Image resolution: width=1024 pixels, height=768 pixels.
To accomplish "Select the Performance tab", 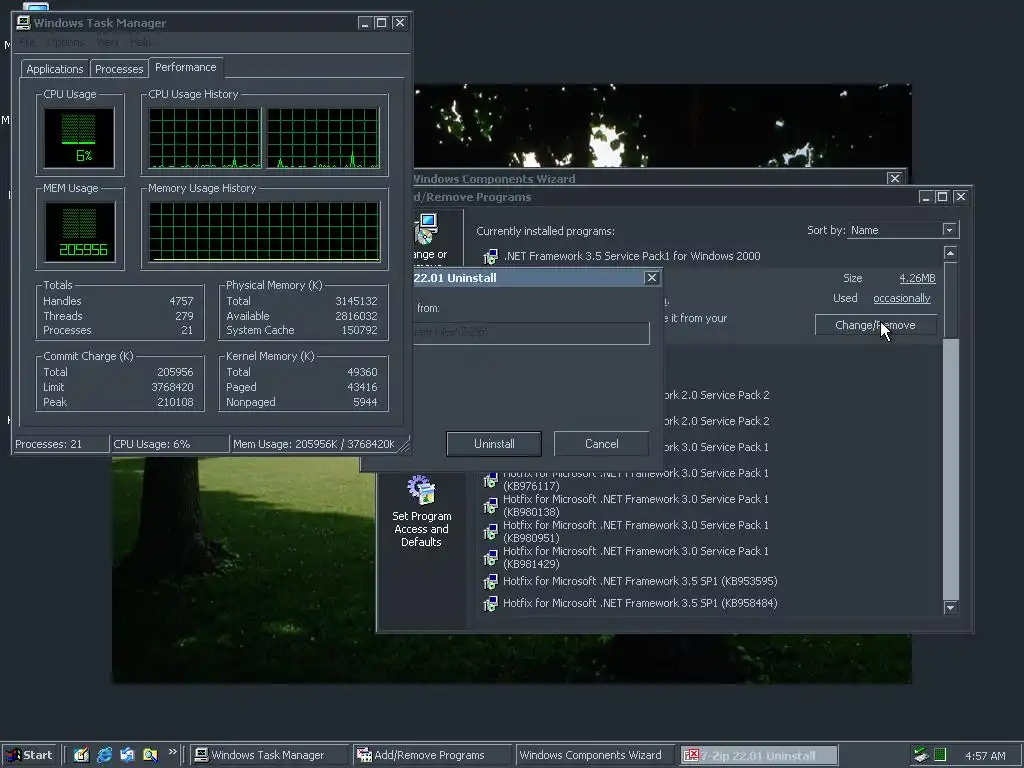I will coord(185,67).
